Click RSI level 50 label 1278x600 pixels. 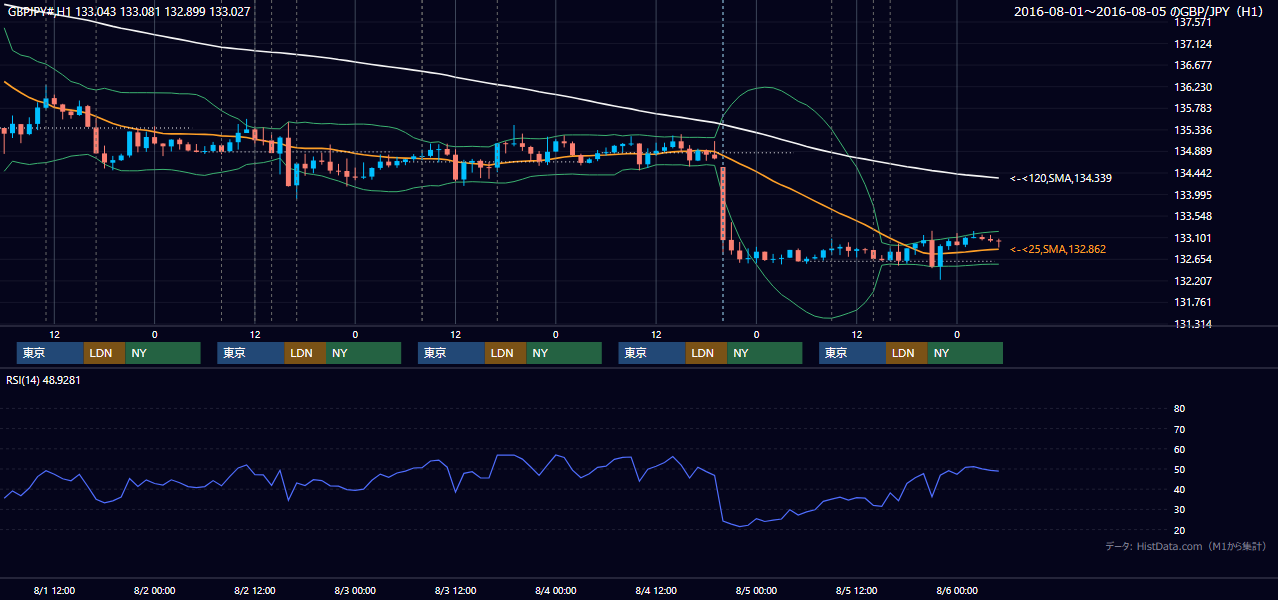[x=1179, y=469]
